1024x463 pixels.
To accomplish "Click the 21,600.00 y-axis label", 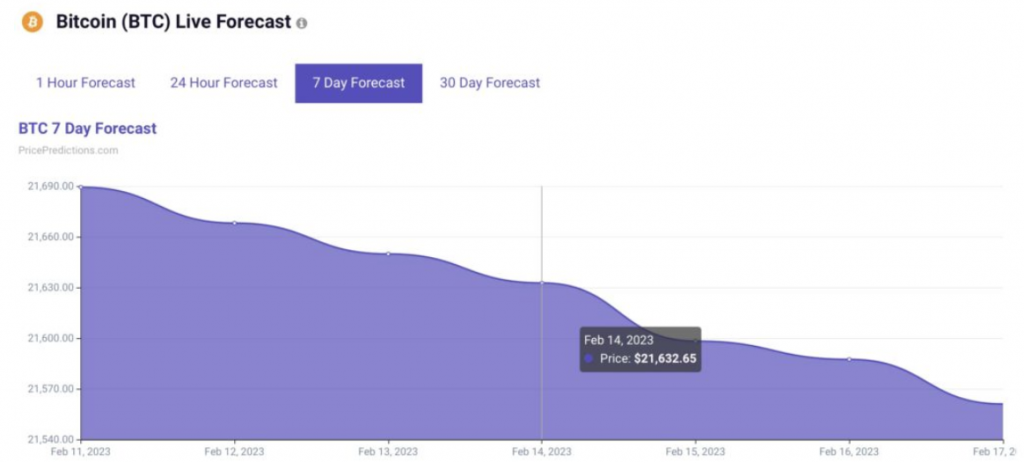I will [x=51, y=338].
